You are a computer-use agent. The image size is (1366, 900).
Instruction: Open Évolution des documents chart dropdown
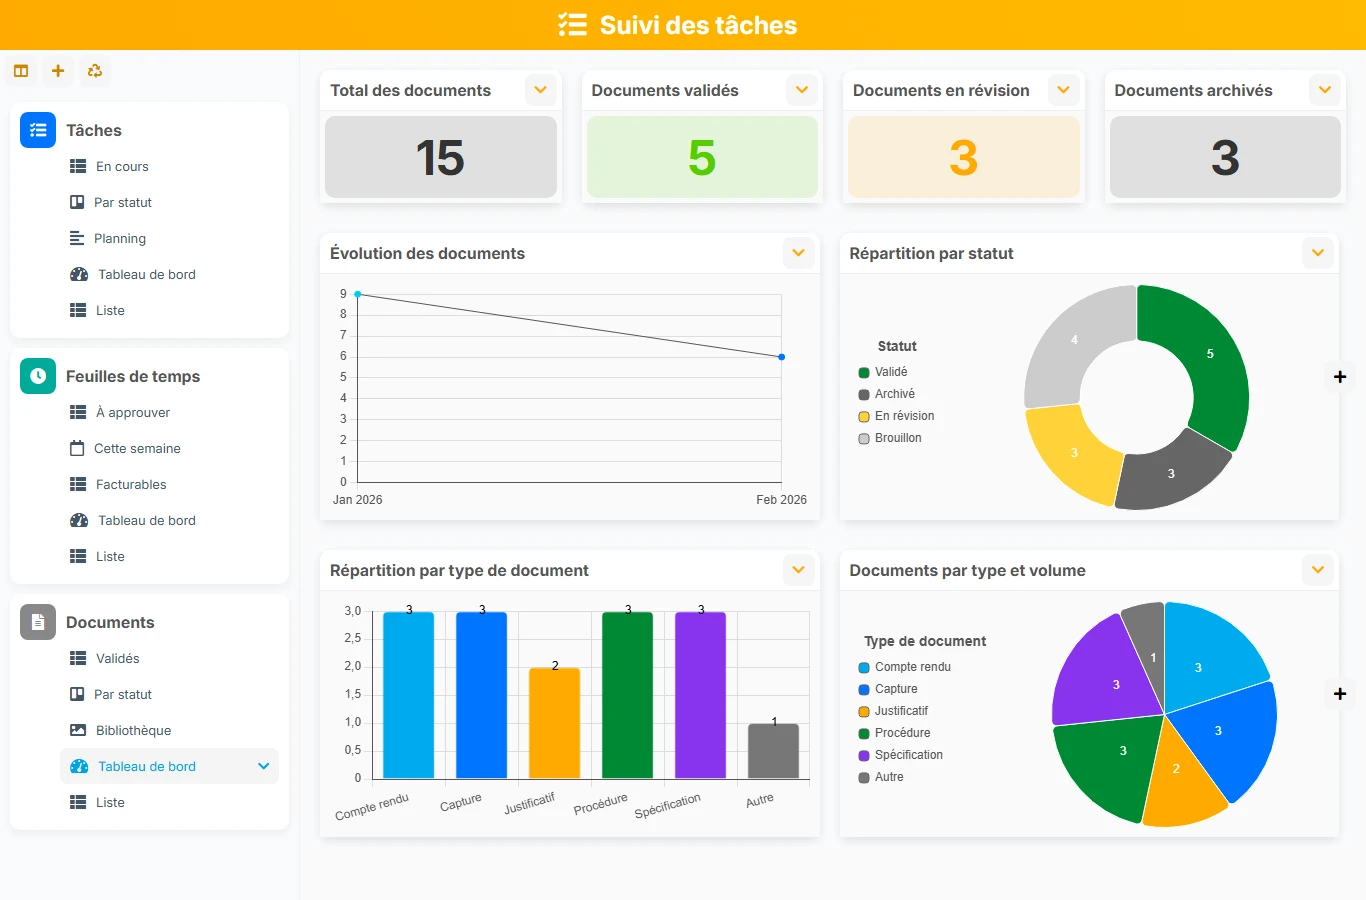click(798, 253)
